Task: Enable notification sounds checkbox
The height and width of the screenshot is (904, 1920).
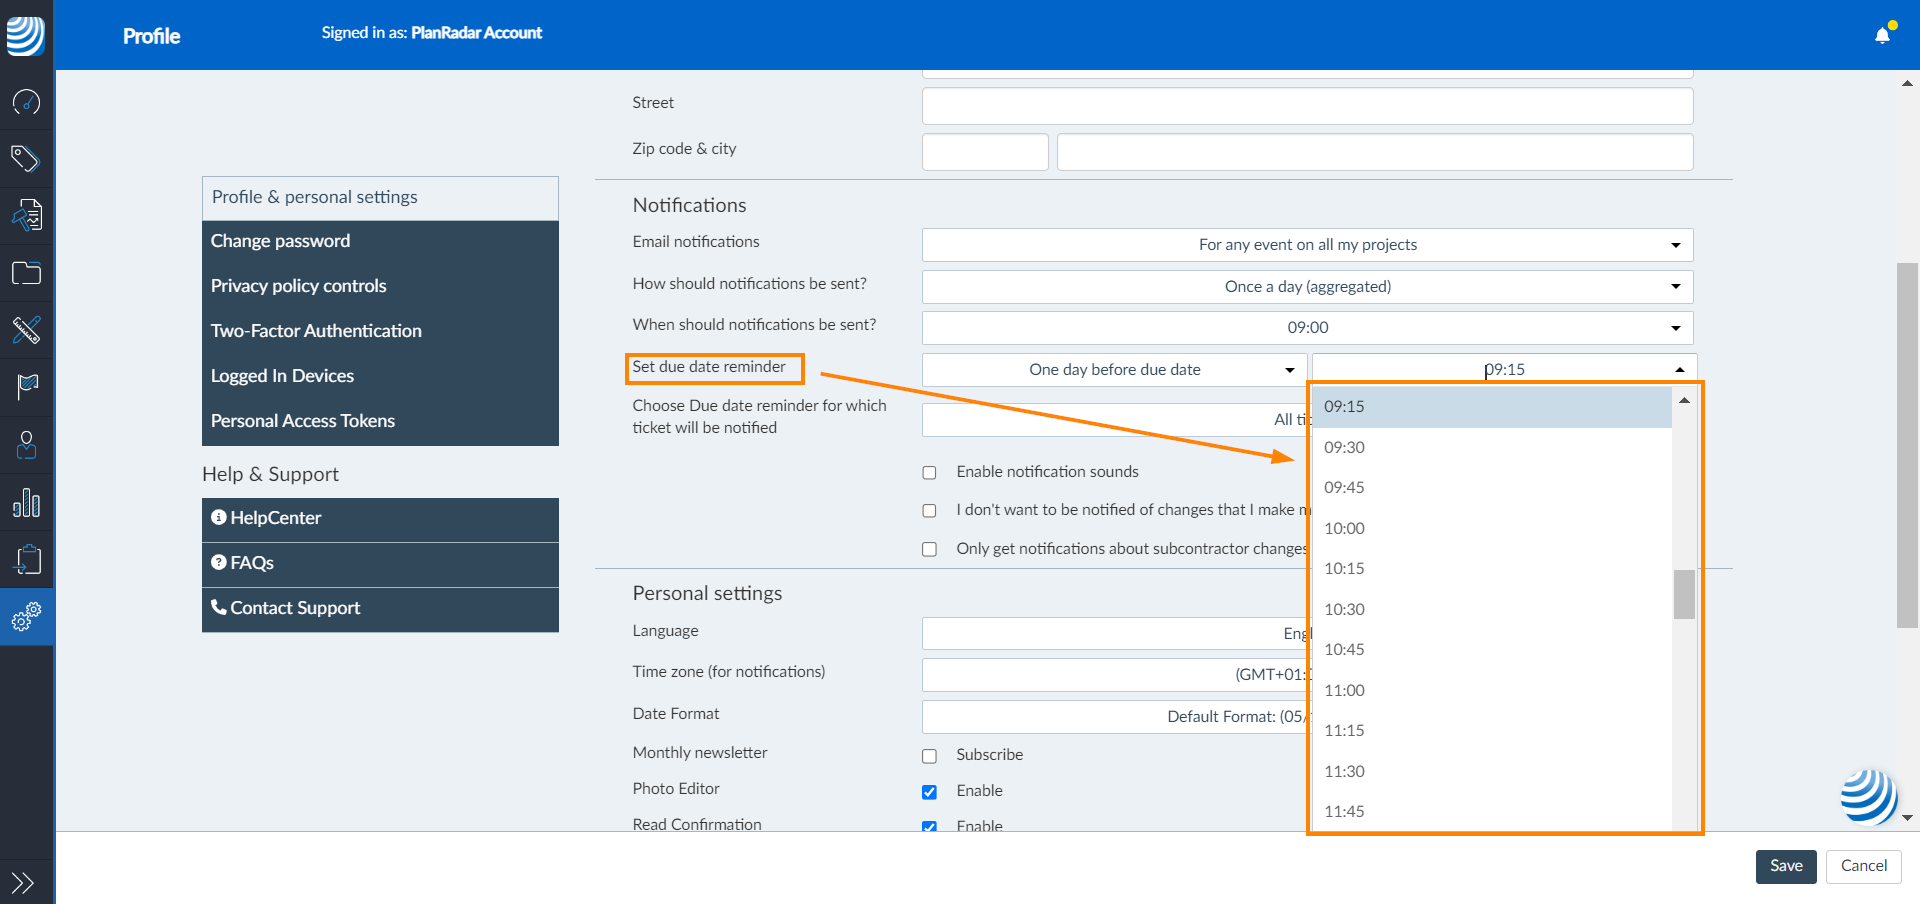Action: [929, 472]
